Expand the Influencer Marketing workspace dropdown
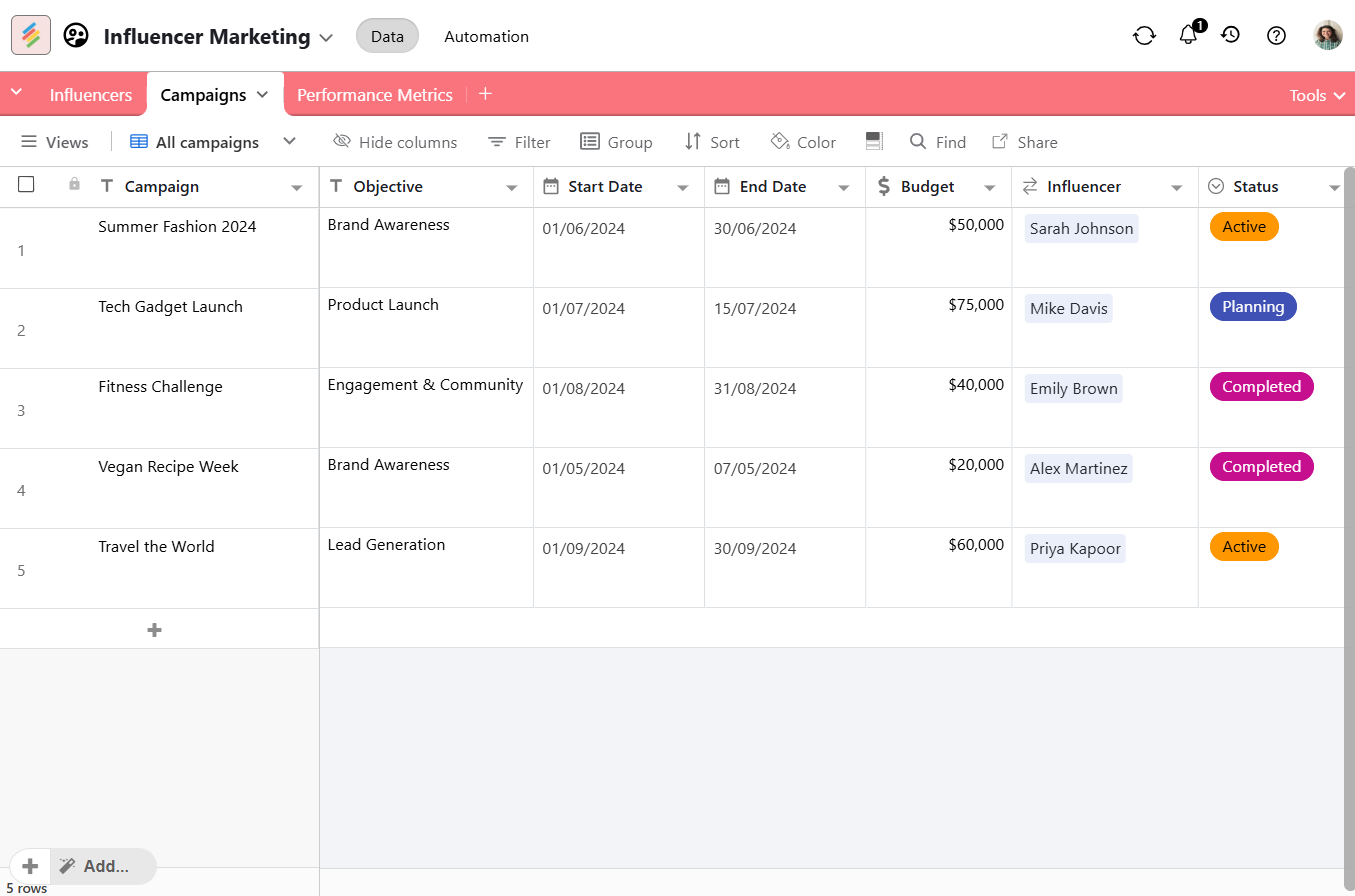Viewport: 1355px width, 896px height. click(x=326, y=38)
